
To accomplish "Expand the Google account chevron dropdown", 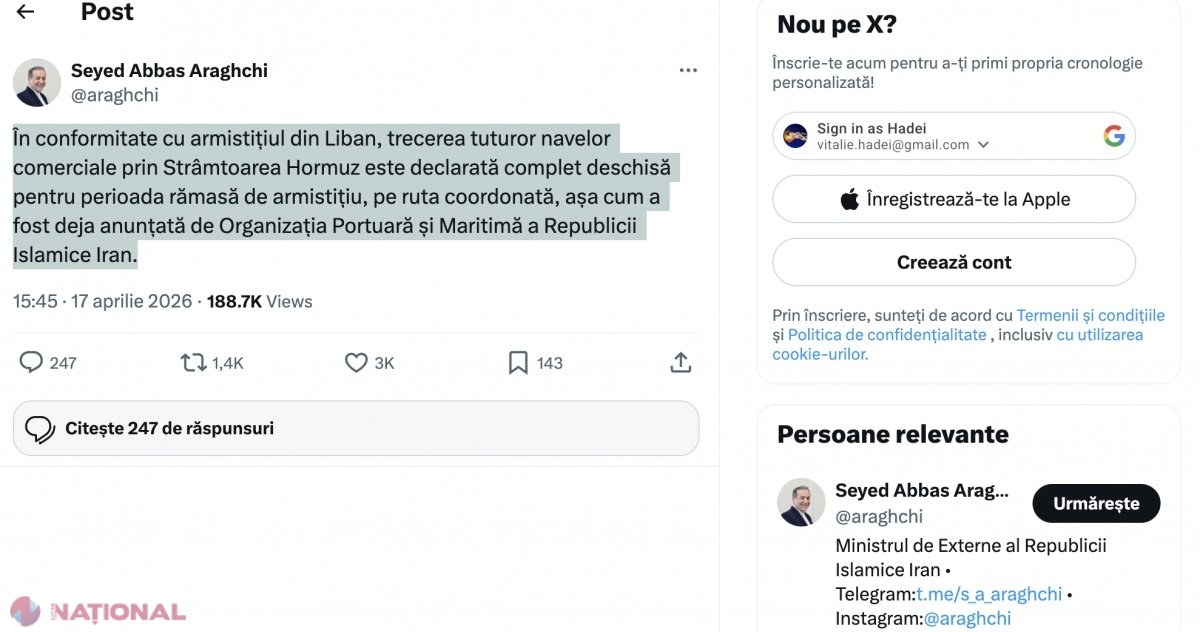I will point(983,144).
